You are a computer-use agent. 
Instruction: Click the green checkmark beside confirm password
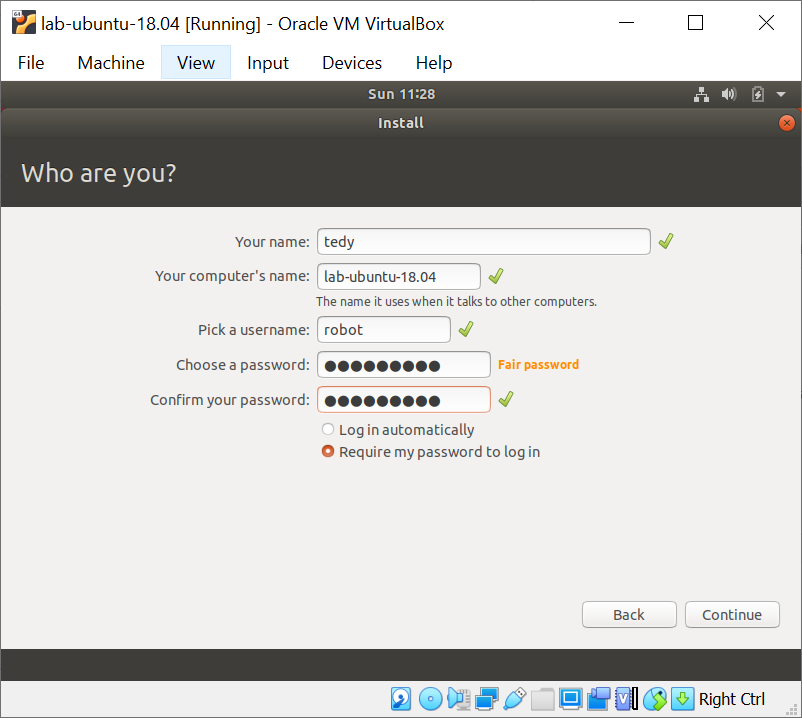(x=506, y=399)
